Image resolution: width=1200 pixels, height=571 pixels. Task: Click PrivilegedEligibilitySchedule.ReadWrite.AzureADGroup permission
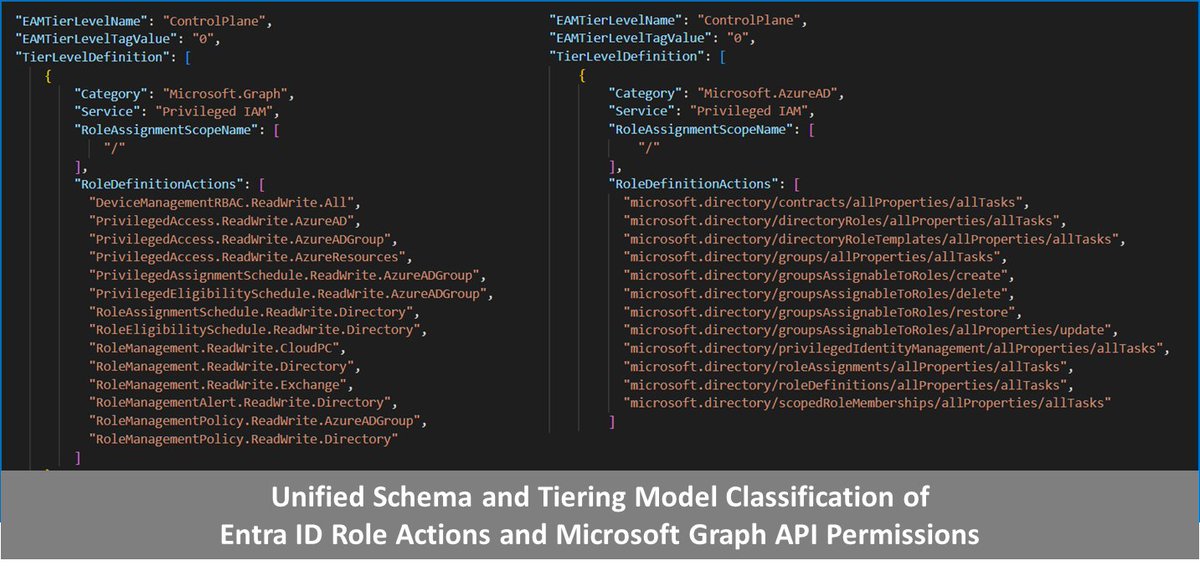[292, 293]
